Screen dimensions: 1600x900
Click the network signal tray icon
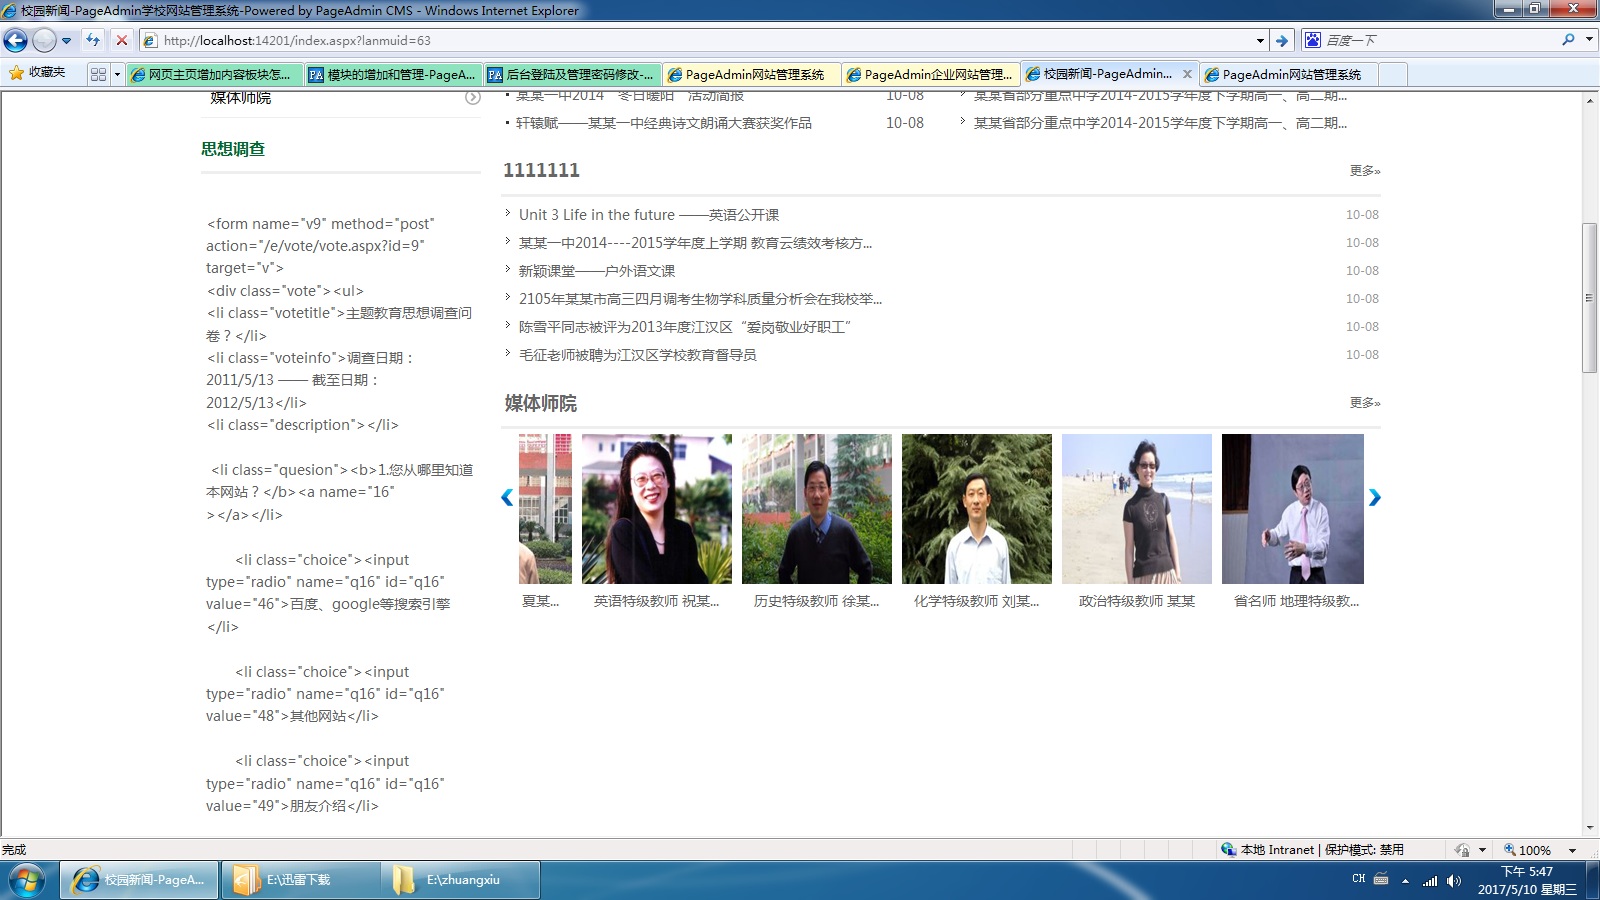click(x=1430, y=880)
